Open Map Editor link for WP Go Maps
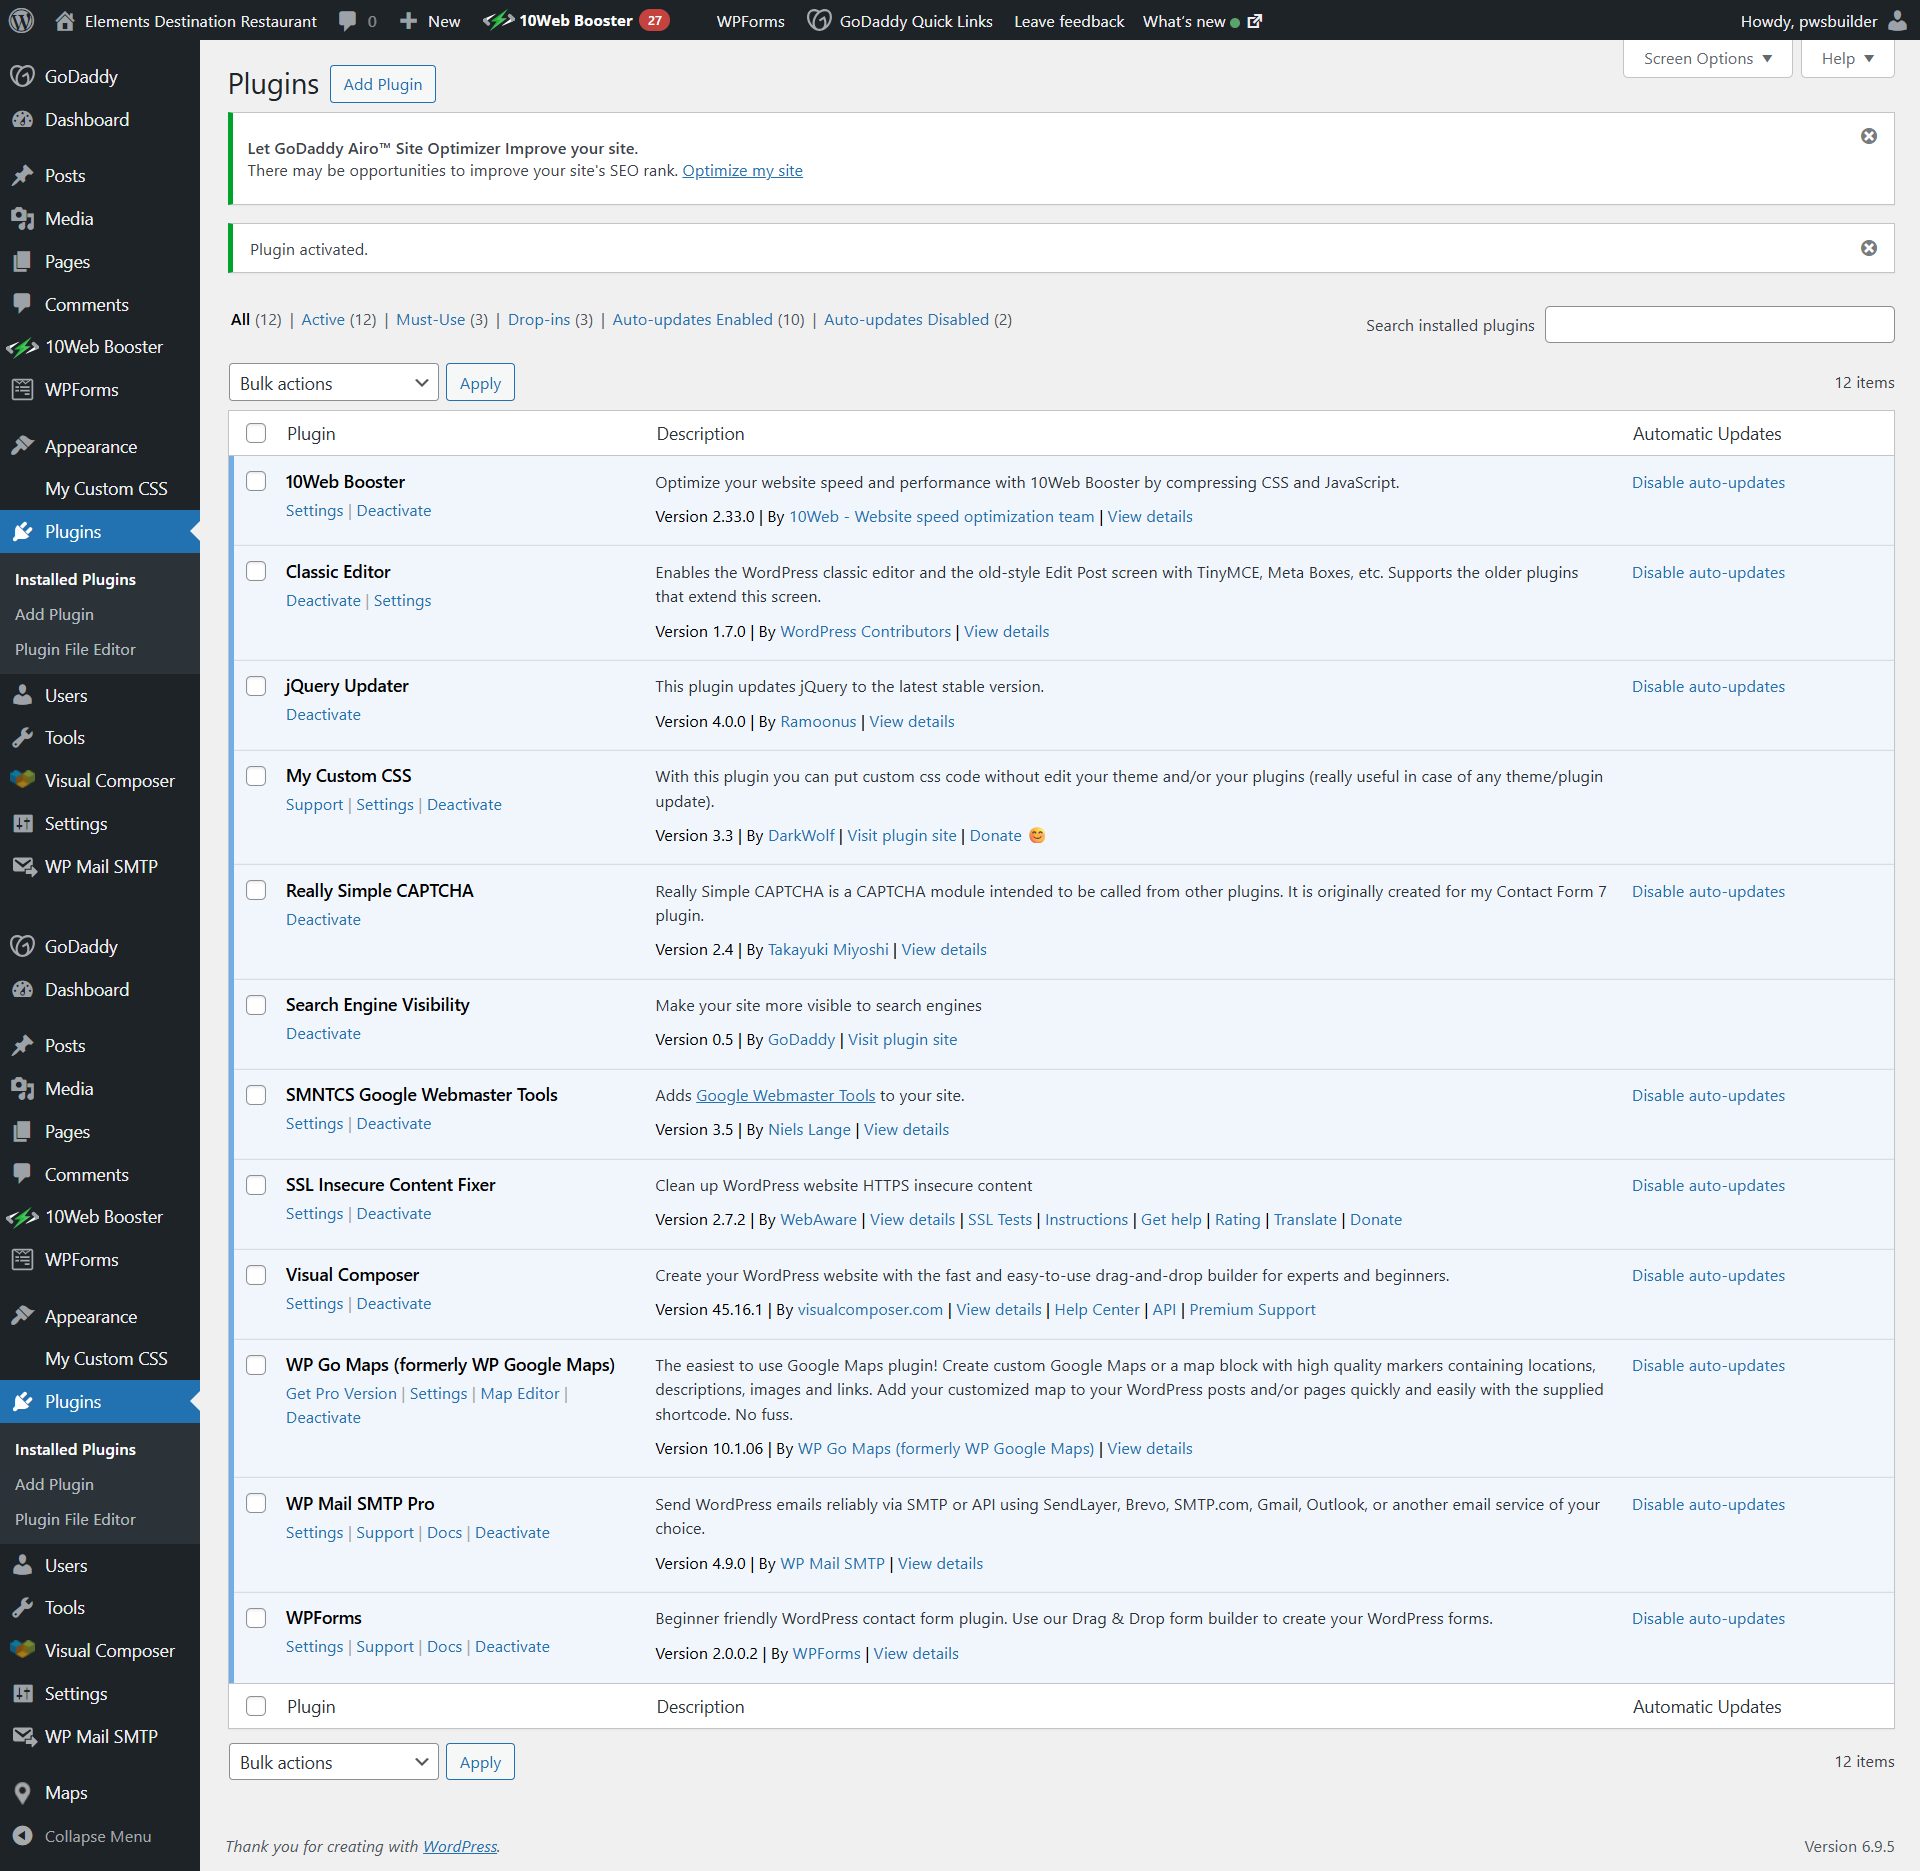Viewport: 1920px width, 1871px height. click(x=520, y=1393)
